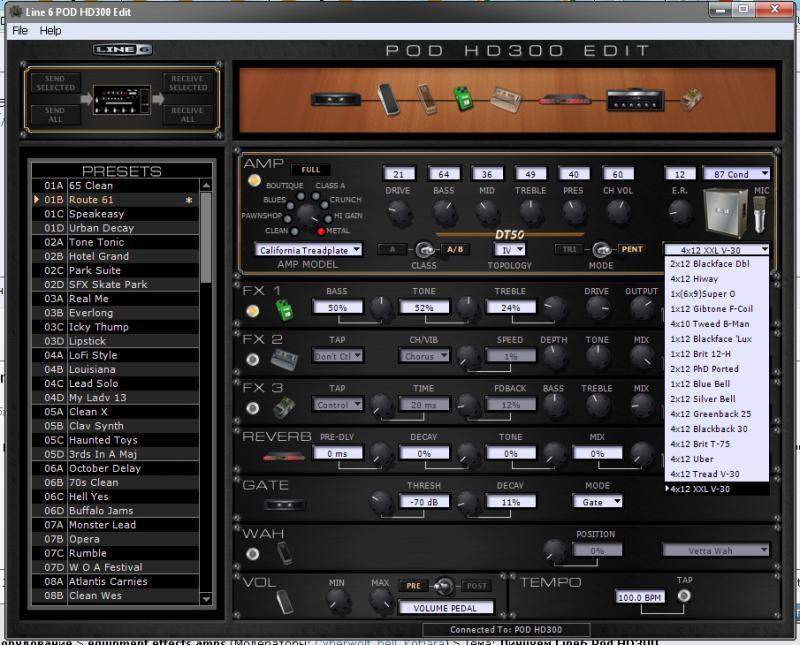Click the volume pedal icon in the VOL section
800x645 pixels.
tap(284, 600)
